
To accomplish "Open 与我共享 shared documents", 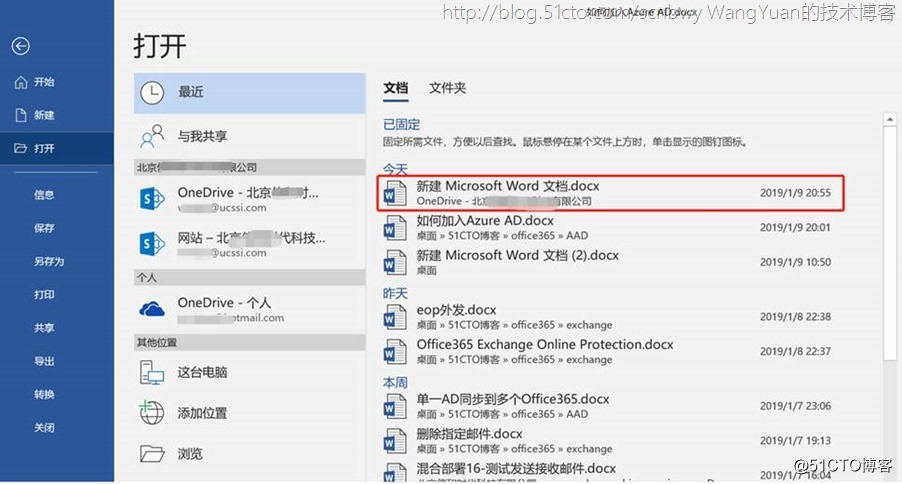I will click(x=250, y=136).
